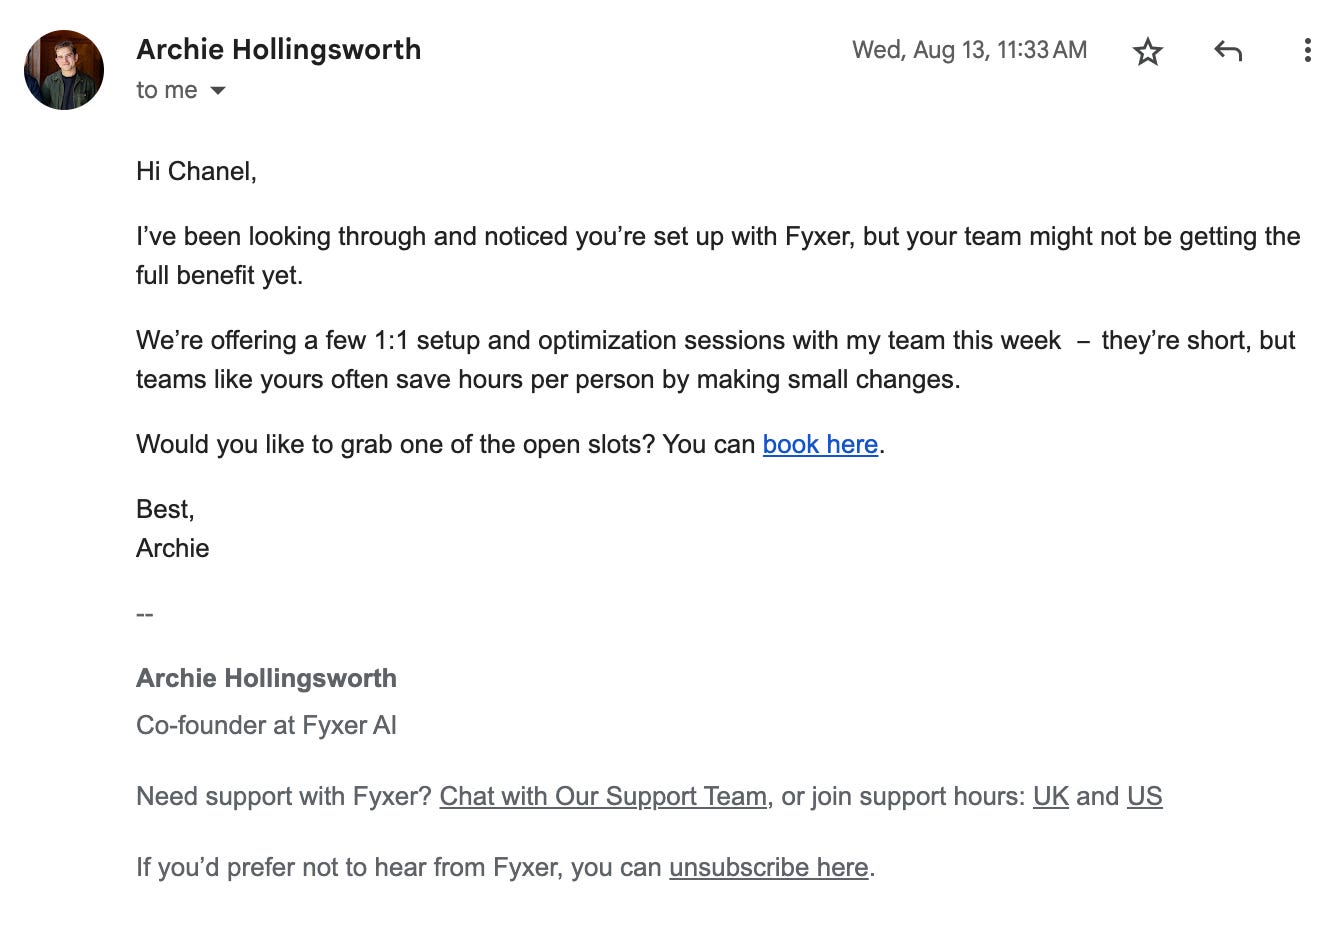Open the three-dot more options menu
1342x928 pixels.
pos(1307,51)
